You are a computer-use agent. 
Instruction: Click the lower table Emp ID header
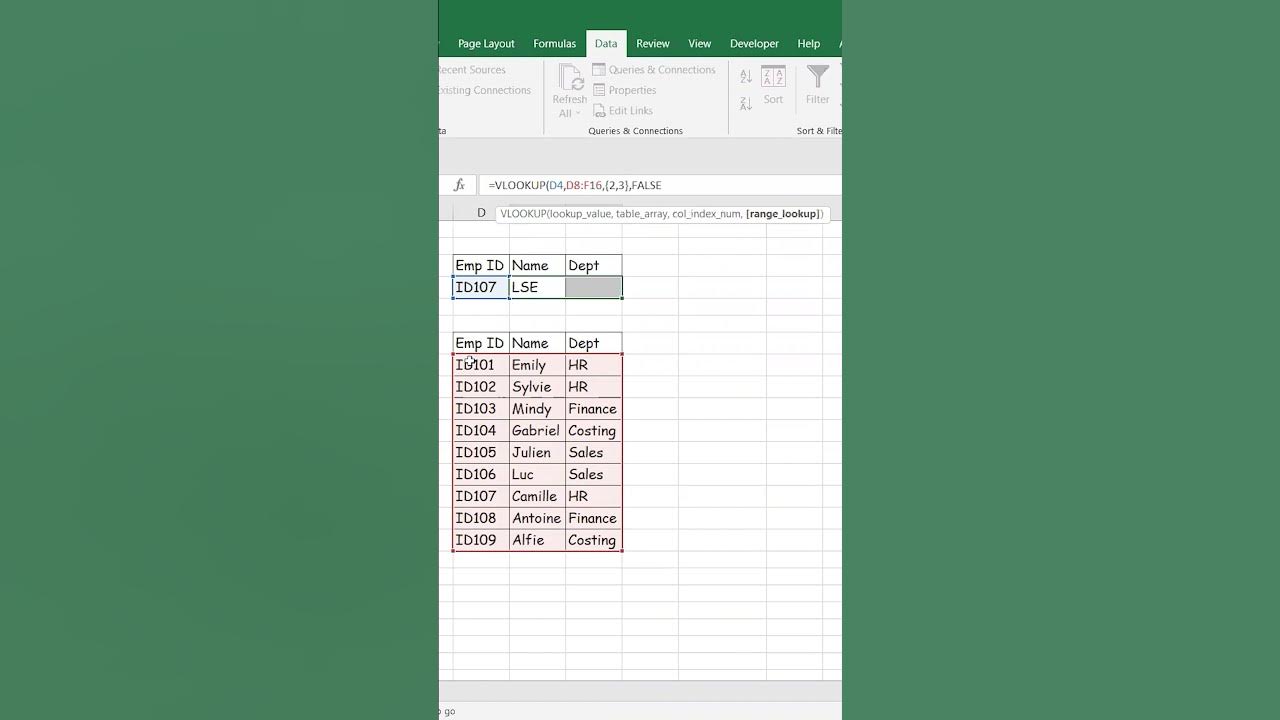point(481,344)
